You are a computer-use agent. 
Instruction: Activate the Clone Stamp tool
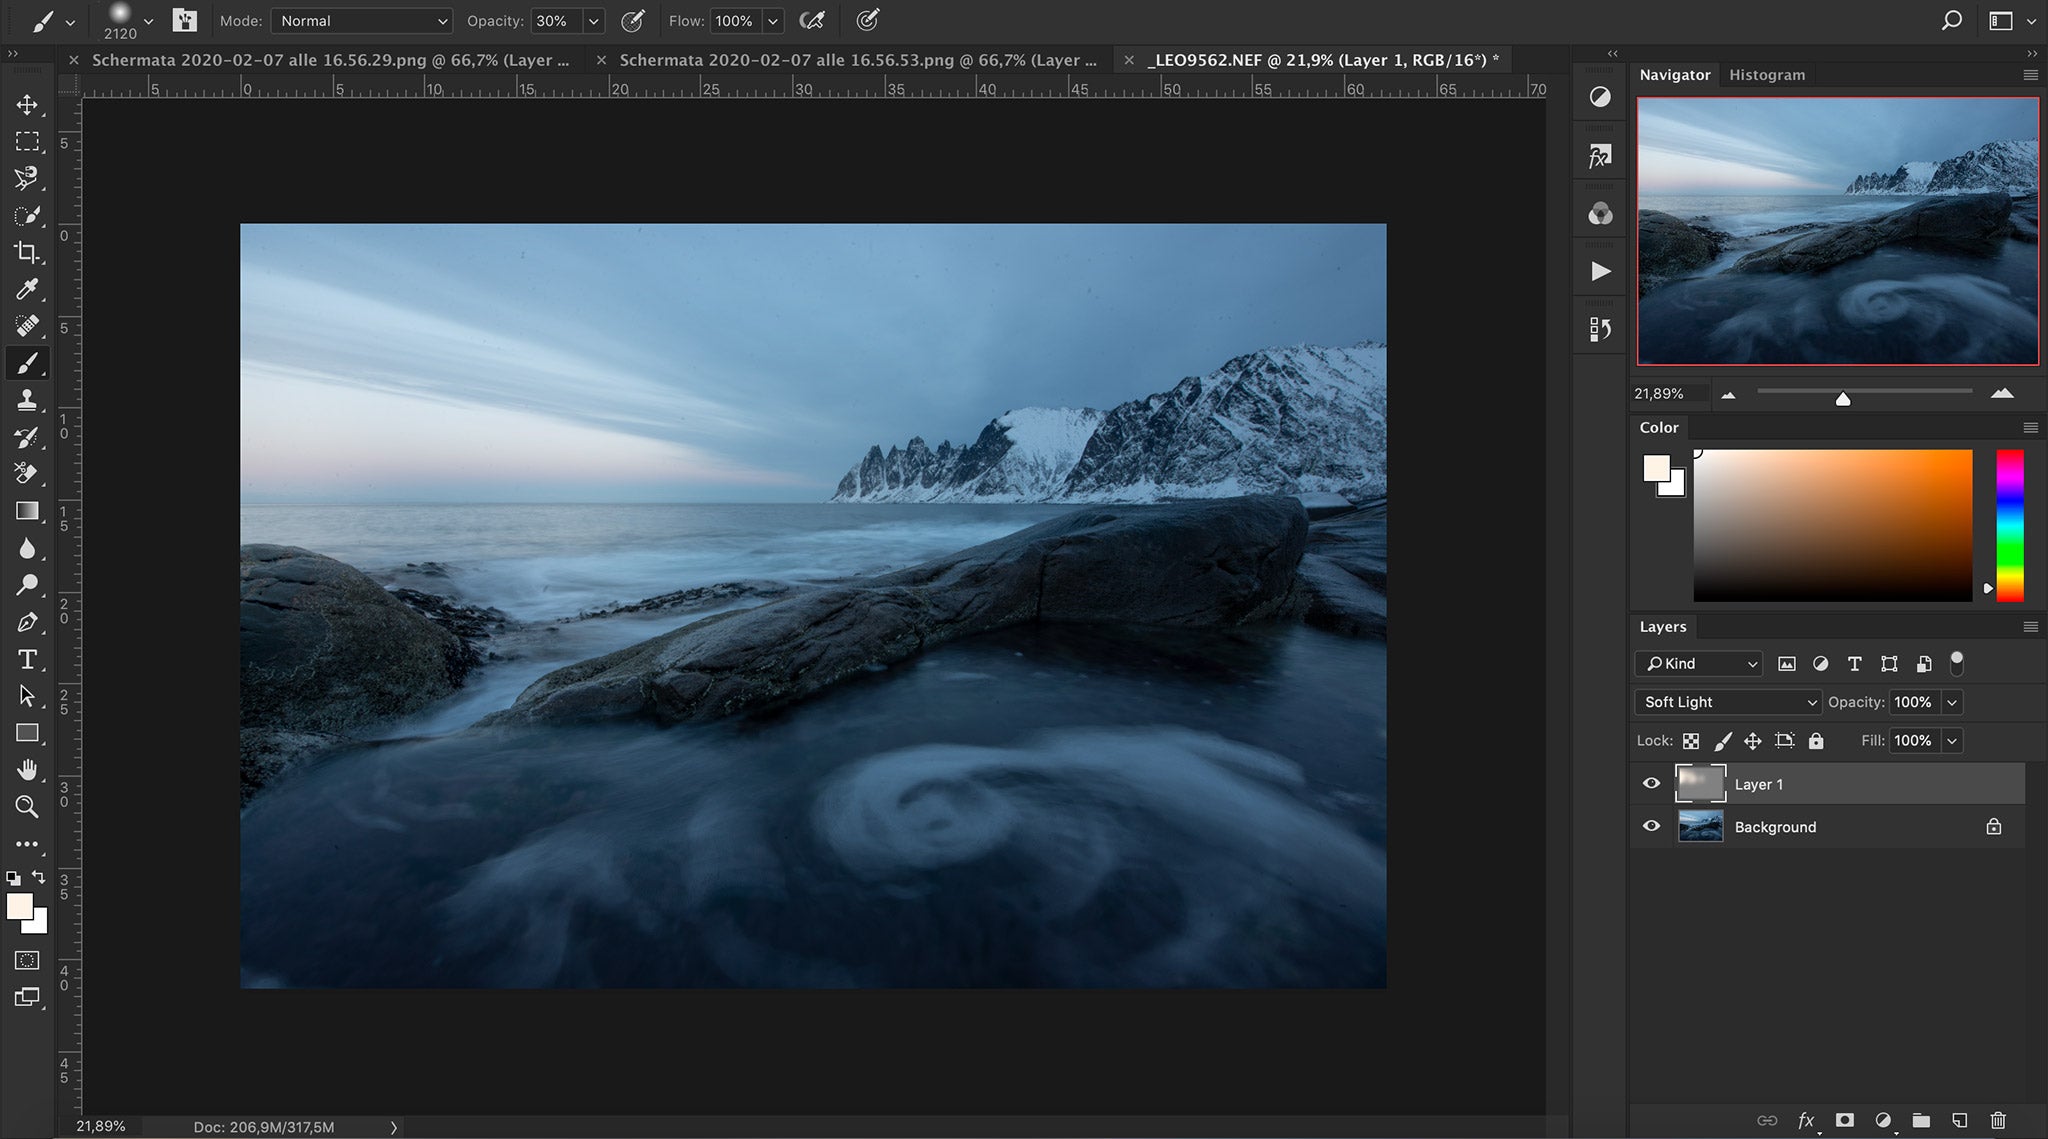pyautogui.click(x=27, y=399)
